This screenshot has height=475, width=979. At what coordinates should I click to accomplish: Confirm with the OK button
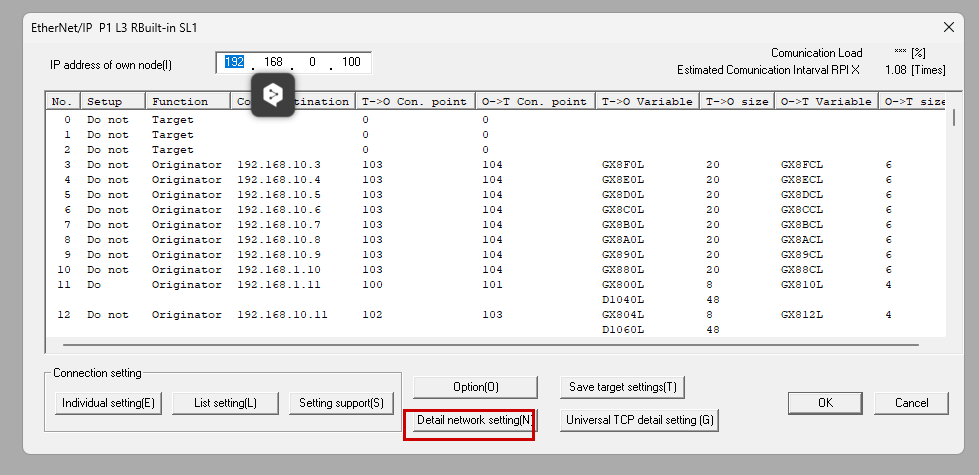[825, 403]
